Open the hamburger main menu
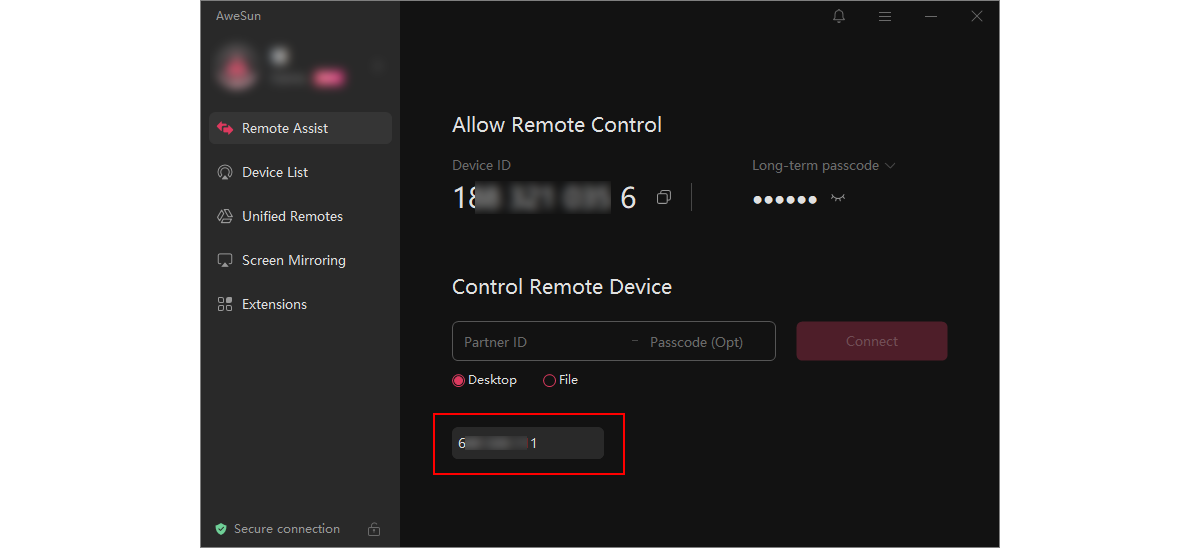 (885, 16)
